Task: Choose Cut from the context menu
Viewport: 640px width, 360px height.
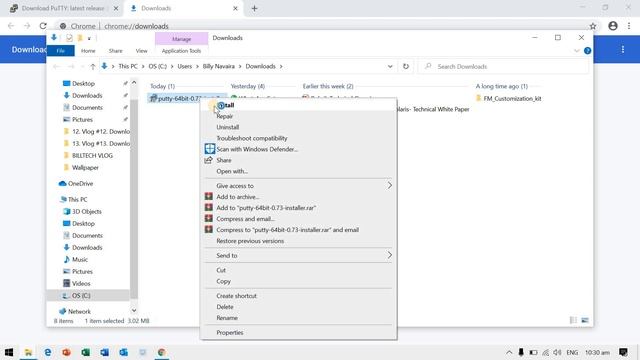Action: point(221,270)
